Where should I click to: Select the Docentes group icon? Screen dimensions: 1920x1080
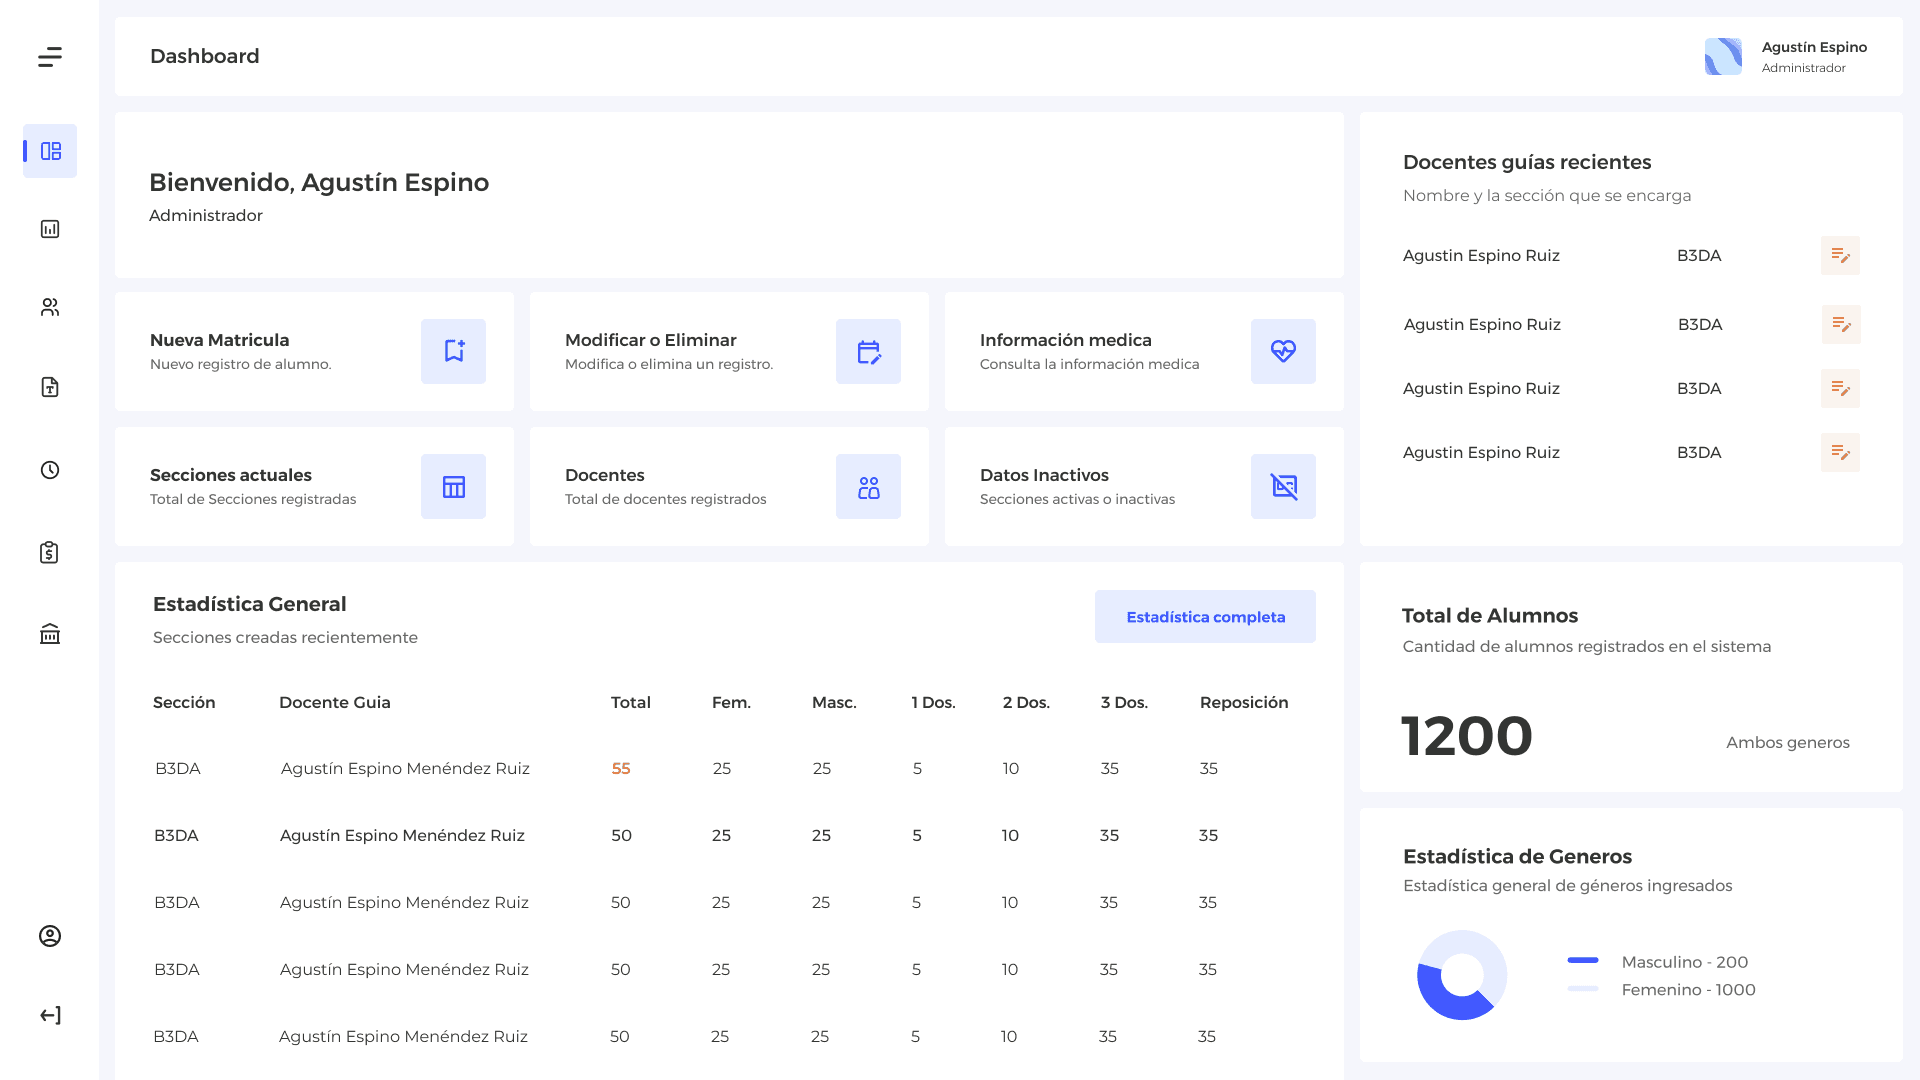868,486
